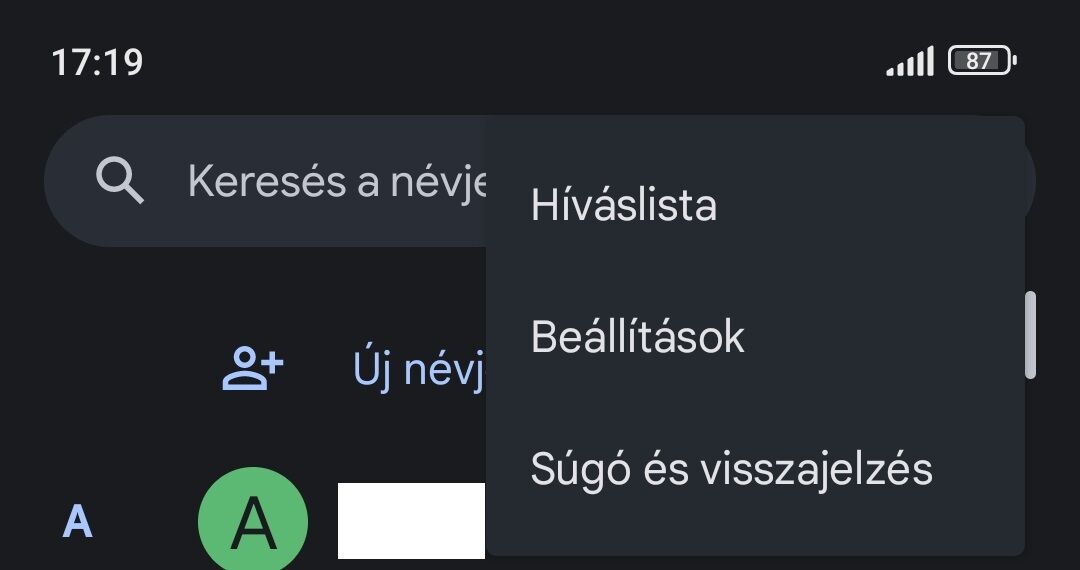This screenshot has height=570, width=1080.
Task: Tap the magnifying glass search icon
Action: 120,180
